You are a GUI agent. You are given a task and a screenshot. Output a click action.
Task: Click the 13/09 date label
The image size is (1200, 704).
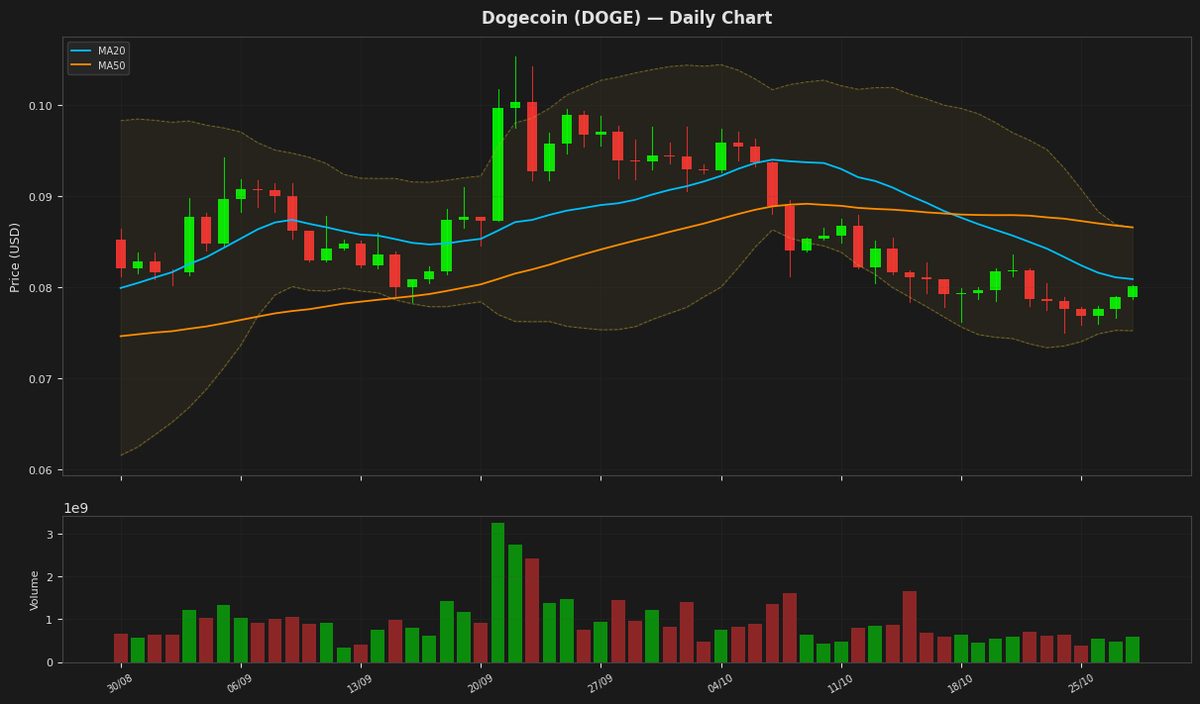click(359, 683)
